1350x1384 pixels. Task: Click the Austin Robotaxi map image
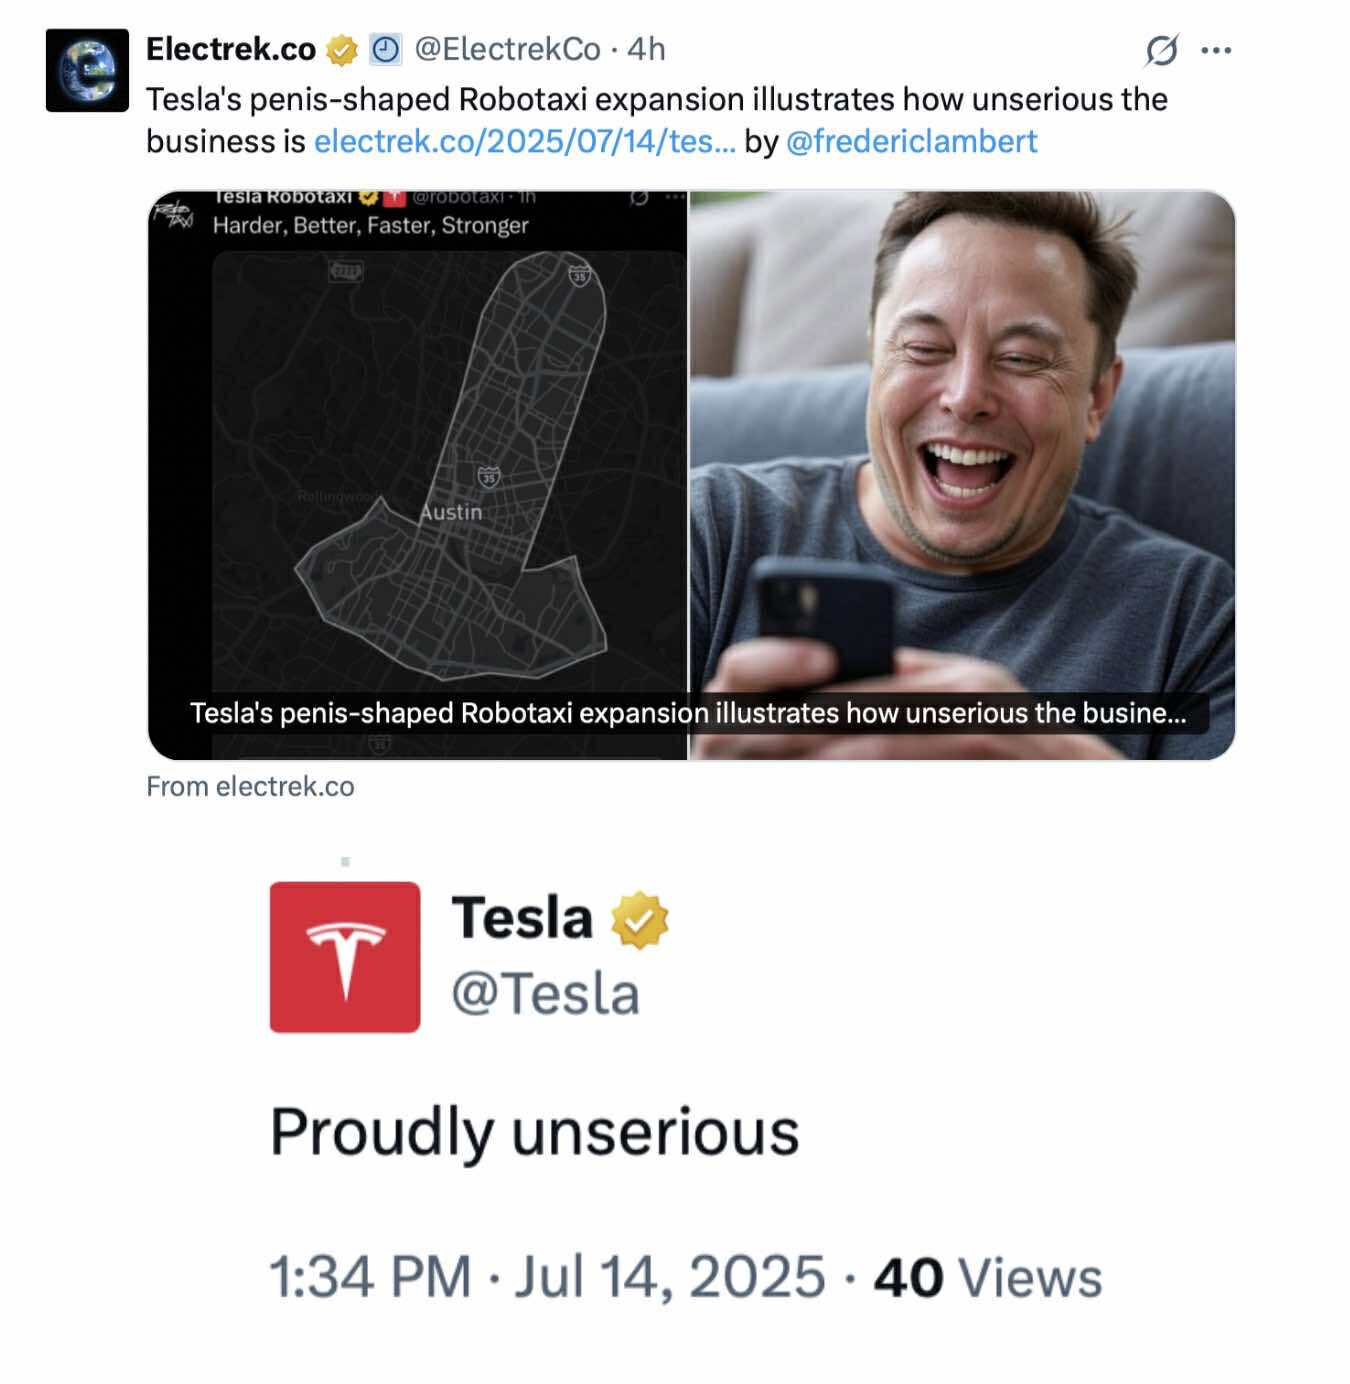coord(418,460)
